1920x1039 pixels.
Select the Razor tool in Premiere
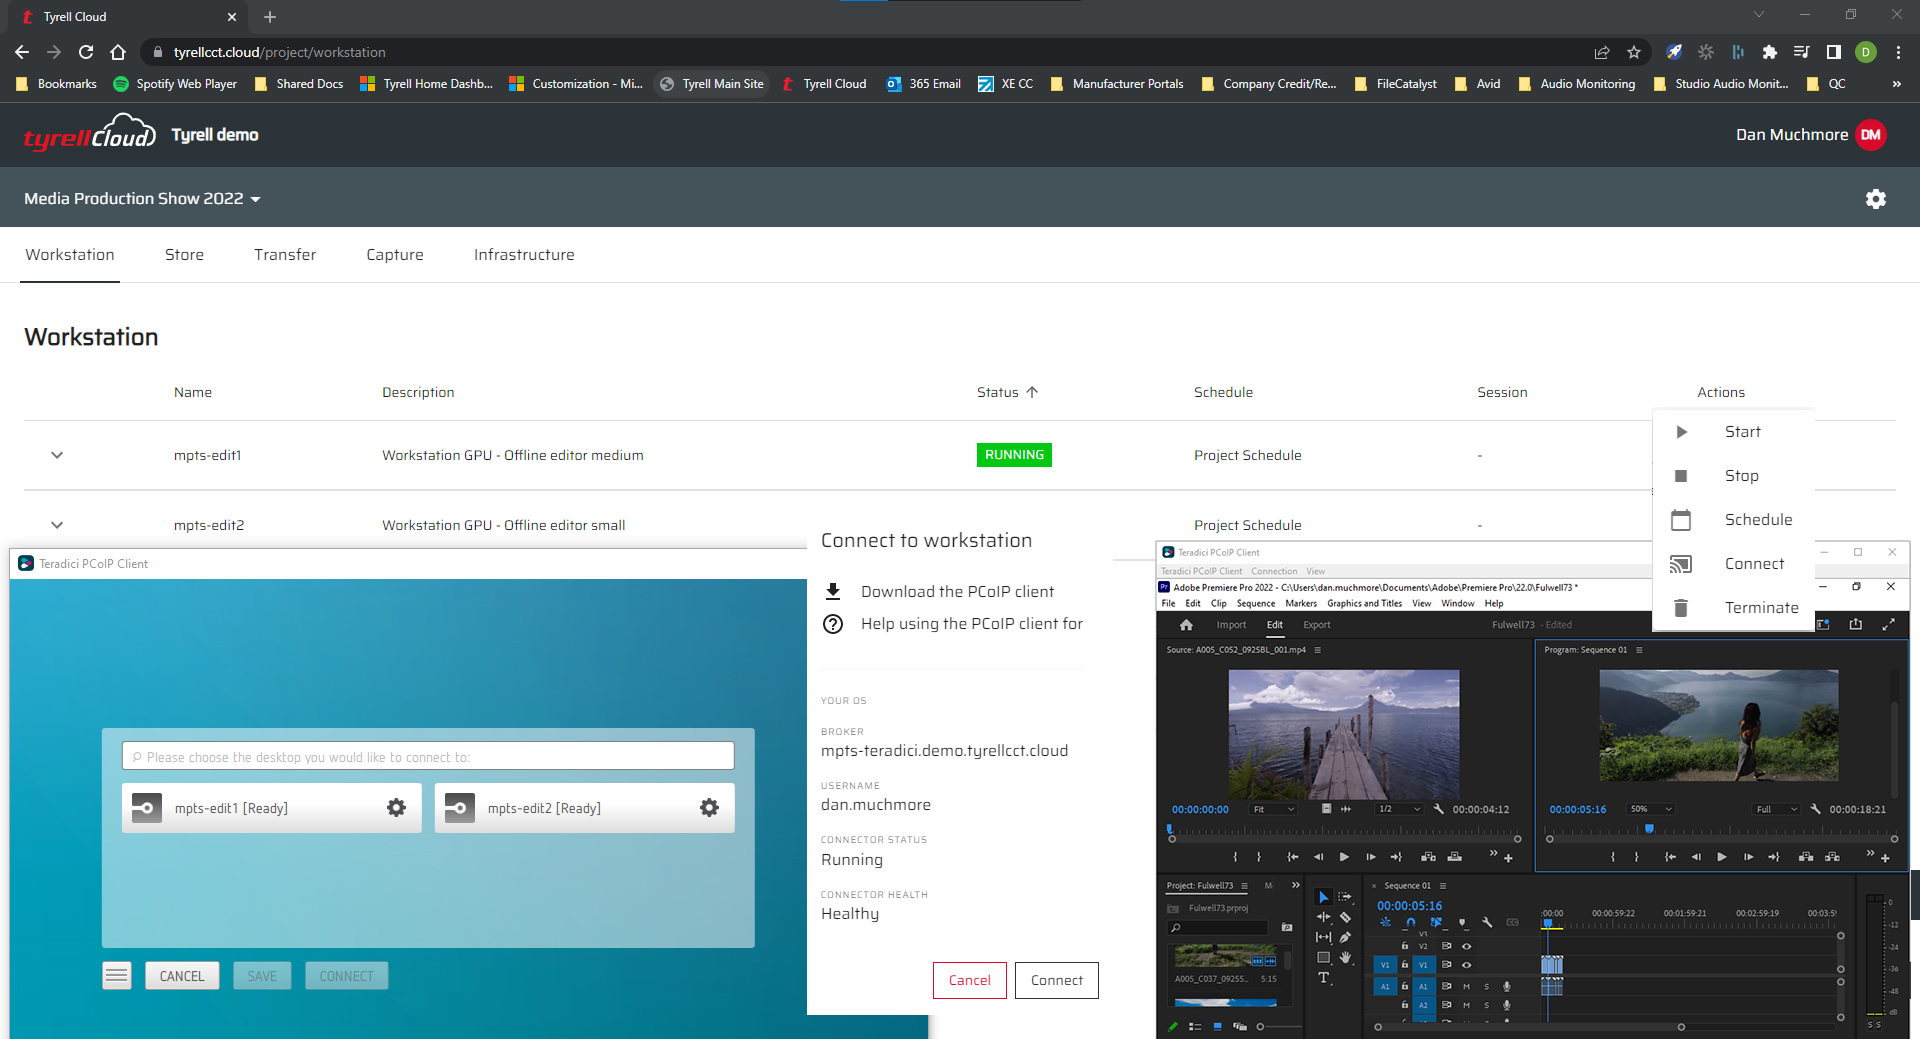tap(1345, 917)
